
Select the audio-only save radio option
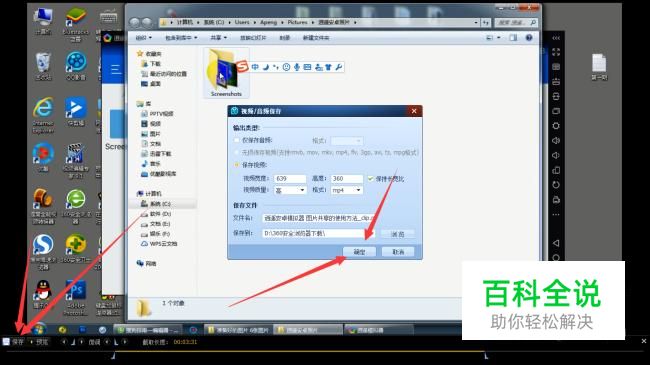[237, 141]
